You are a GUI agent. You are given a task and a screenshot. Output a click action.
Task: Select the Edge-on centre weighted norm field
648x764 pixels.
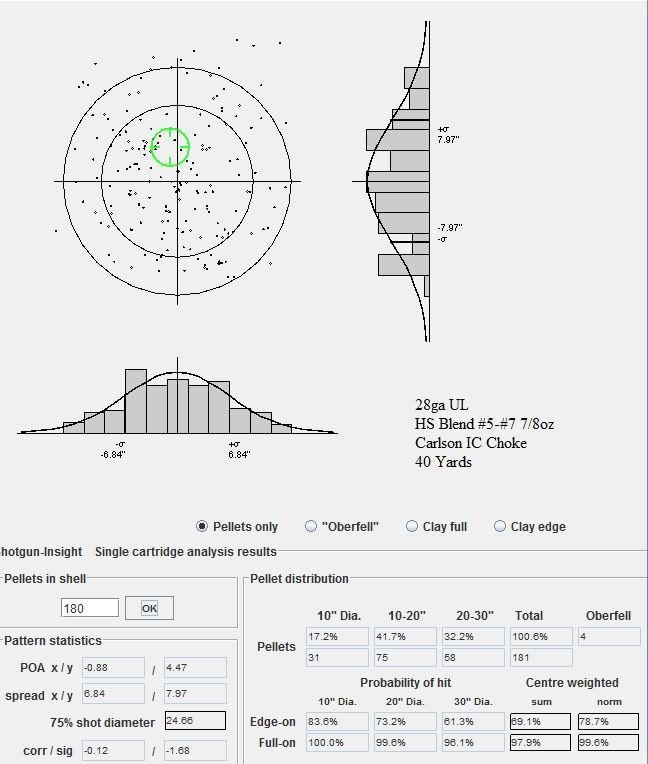tap(608, 721)
